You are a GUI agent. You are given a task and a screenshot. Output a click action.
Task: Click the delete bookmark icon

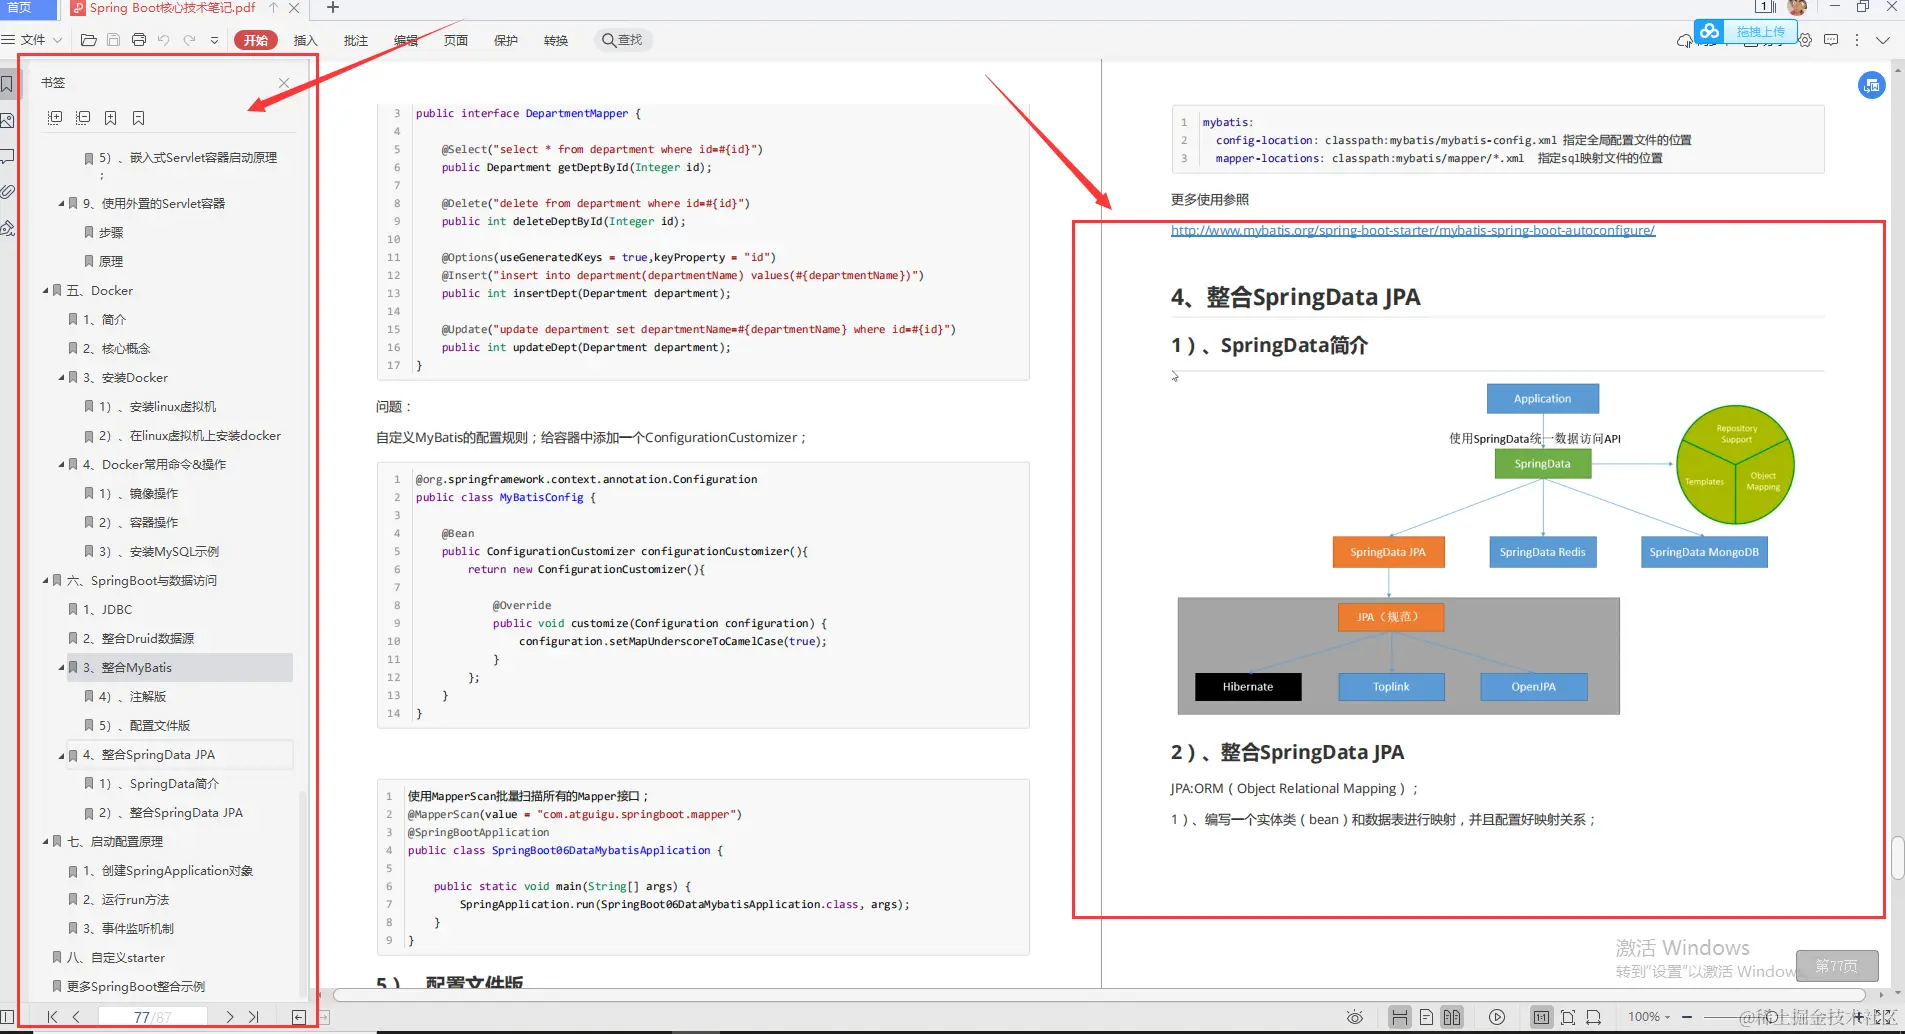coord(139,118)
